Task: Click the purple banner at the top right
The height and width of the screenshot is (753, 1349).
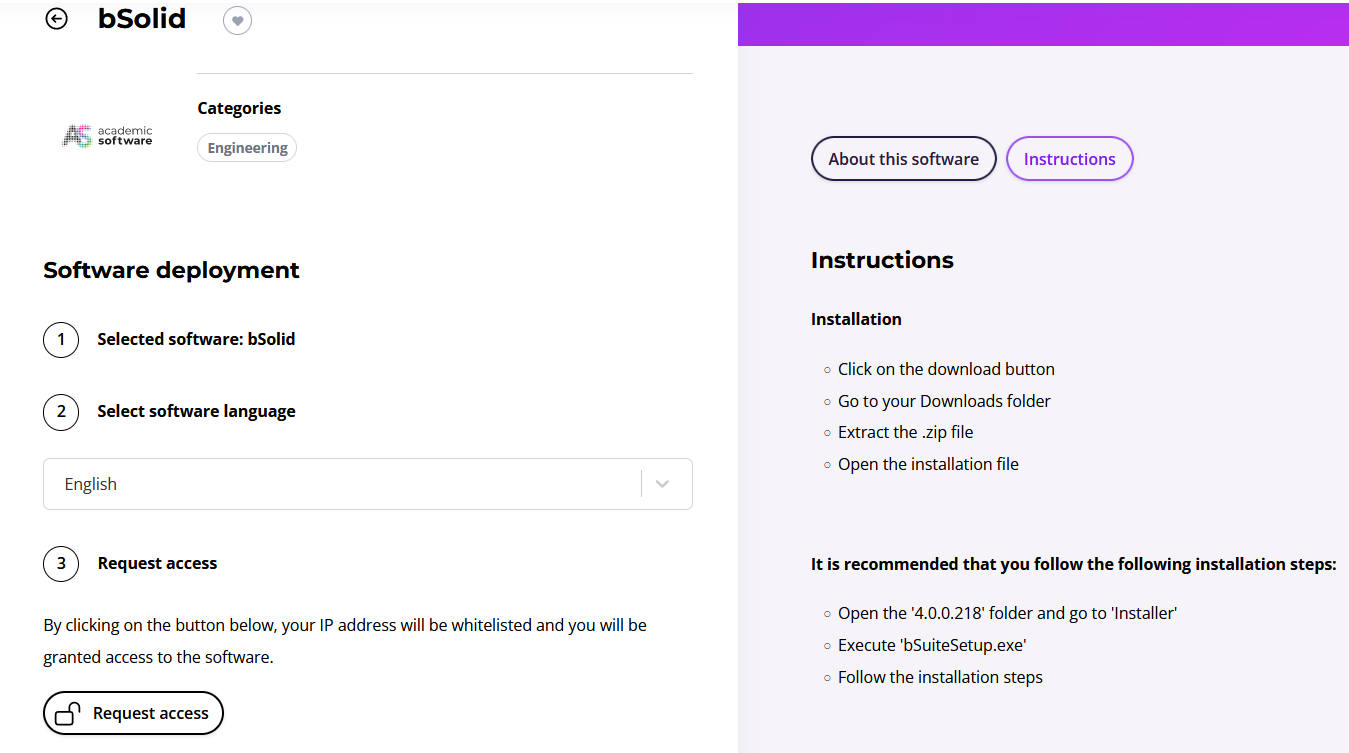Action: click(1043, 24)
